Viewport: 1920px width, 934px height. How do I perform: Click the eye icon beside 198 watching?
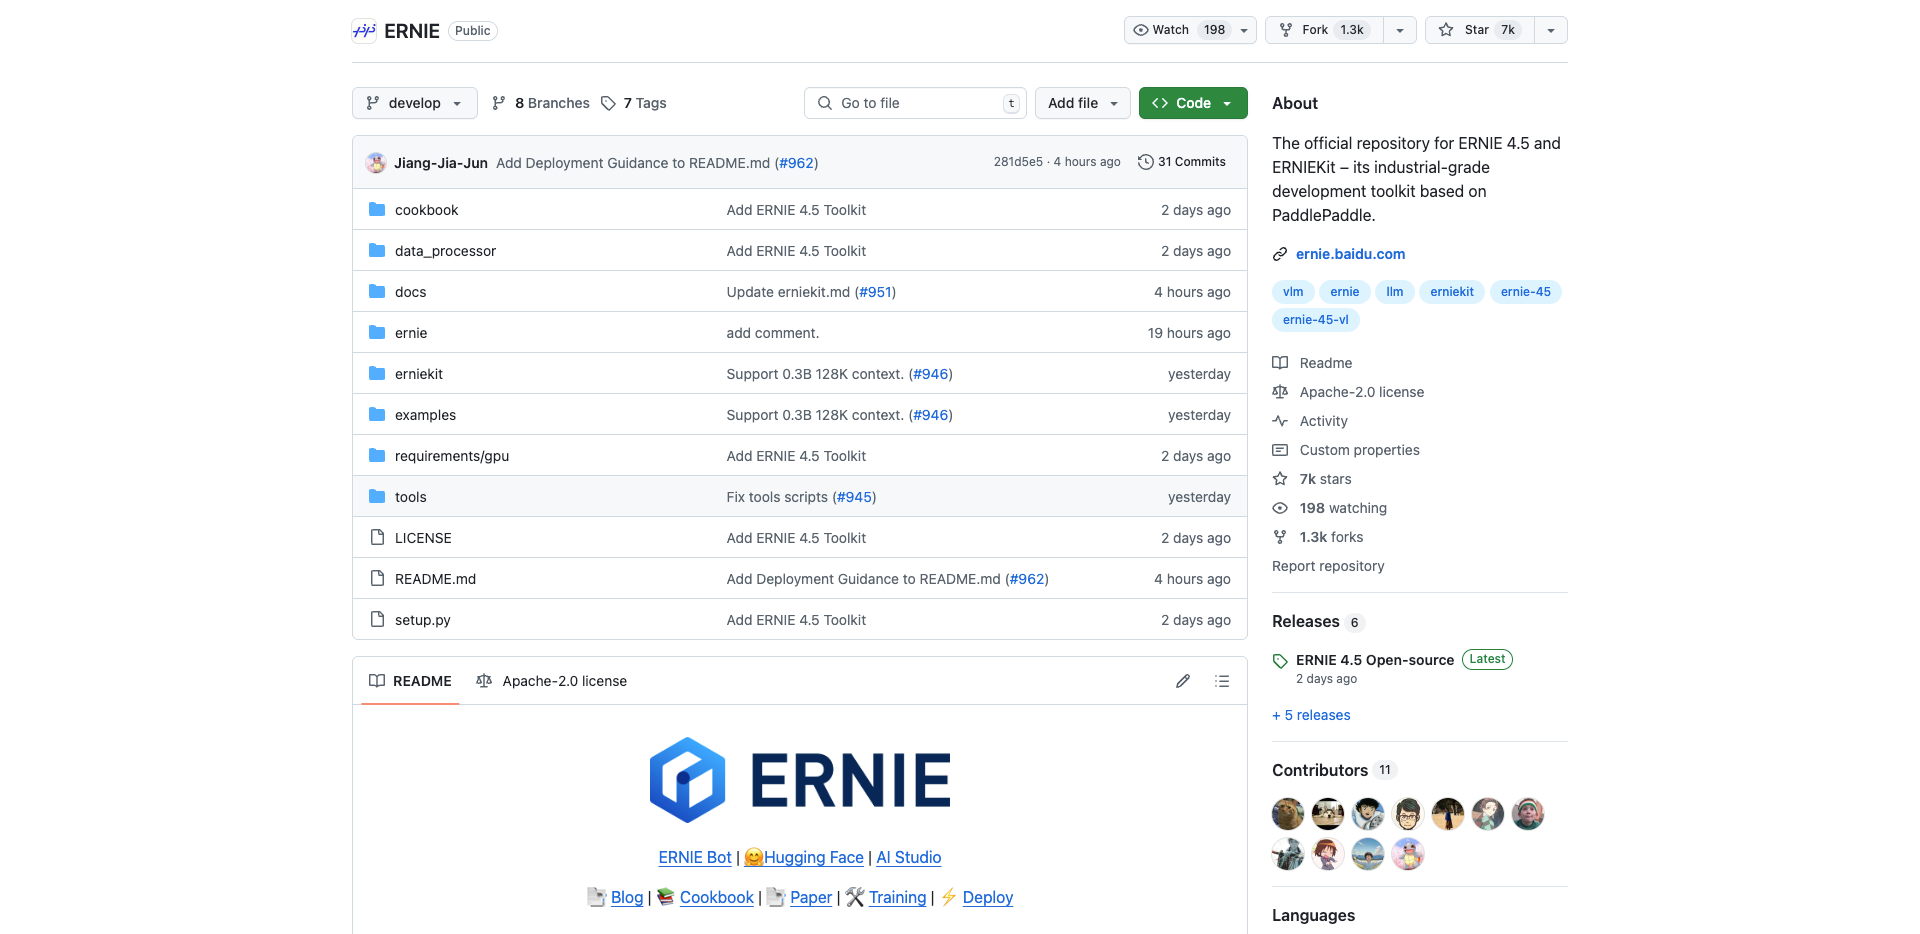1280,508
